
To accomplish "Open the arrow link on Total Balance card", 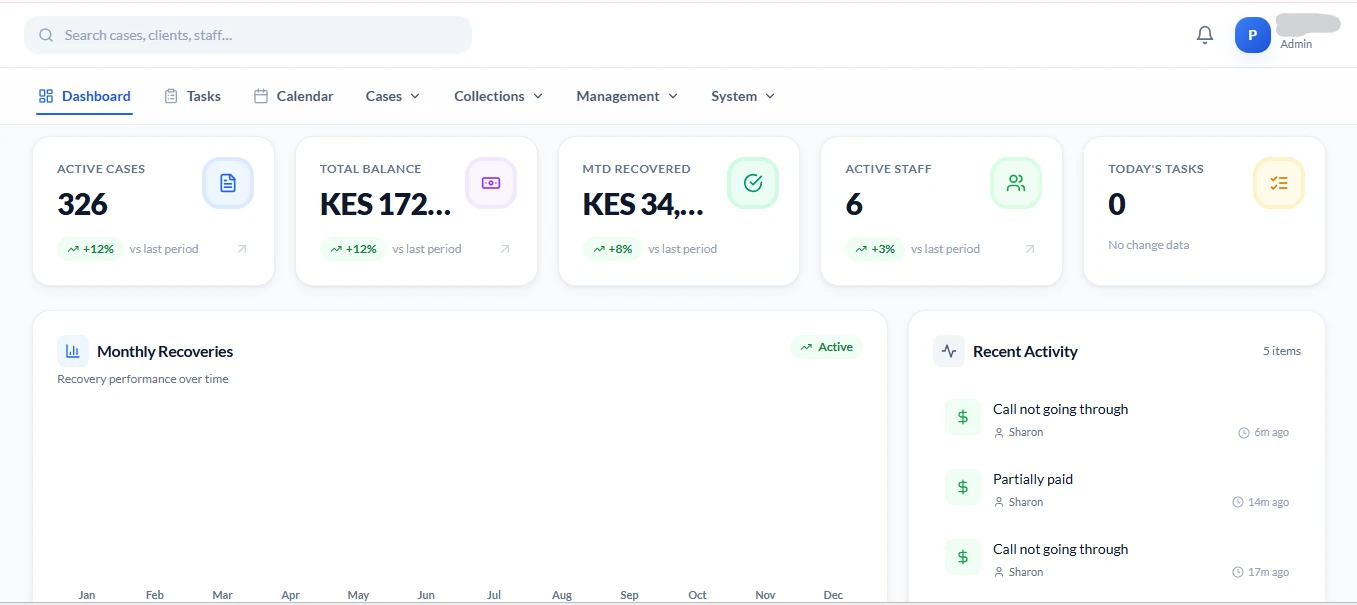I will [504, 249].
